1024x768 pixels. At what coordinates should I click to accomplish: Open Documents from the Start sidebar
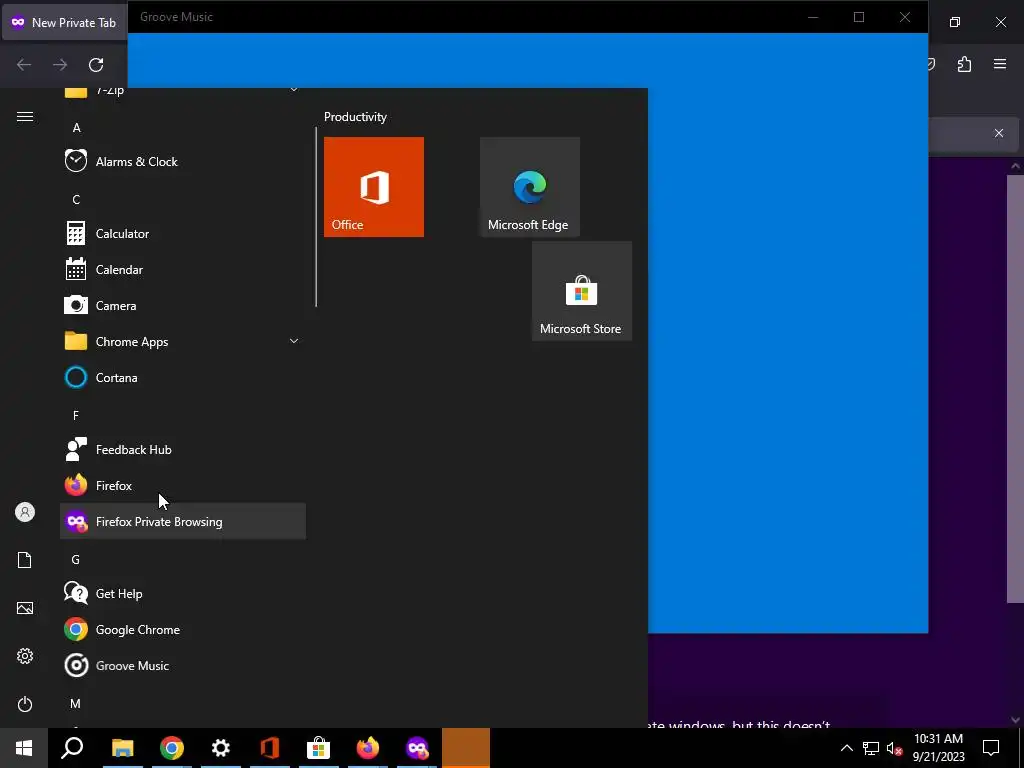pyautogui.click(x=25, y=560)
